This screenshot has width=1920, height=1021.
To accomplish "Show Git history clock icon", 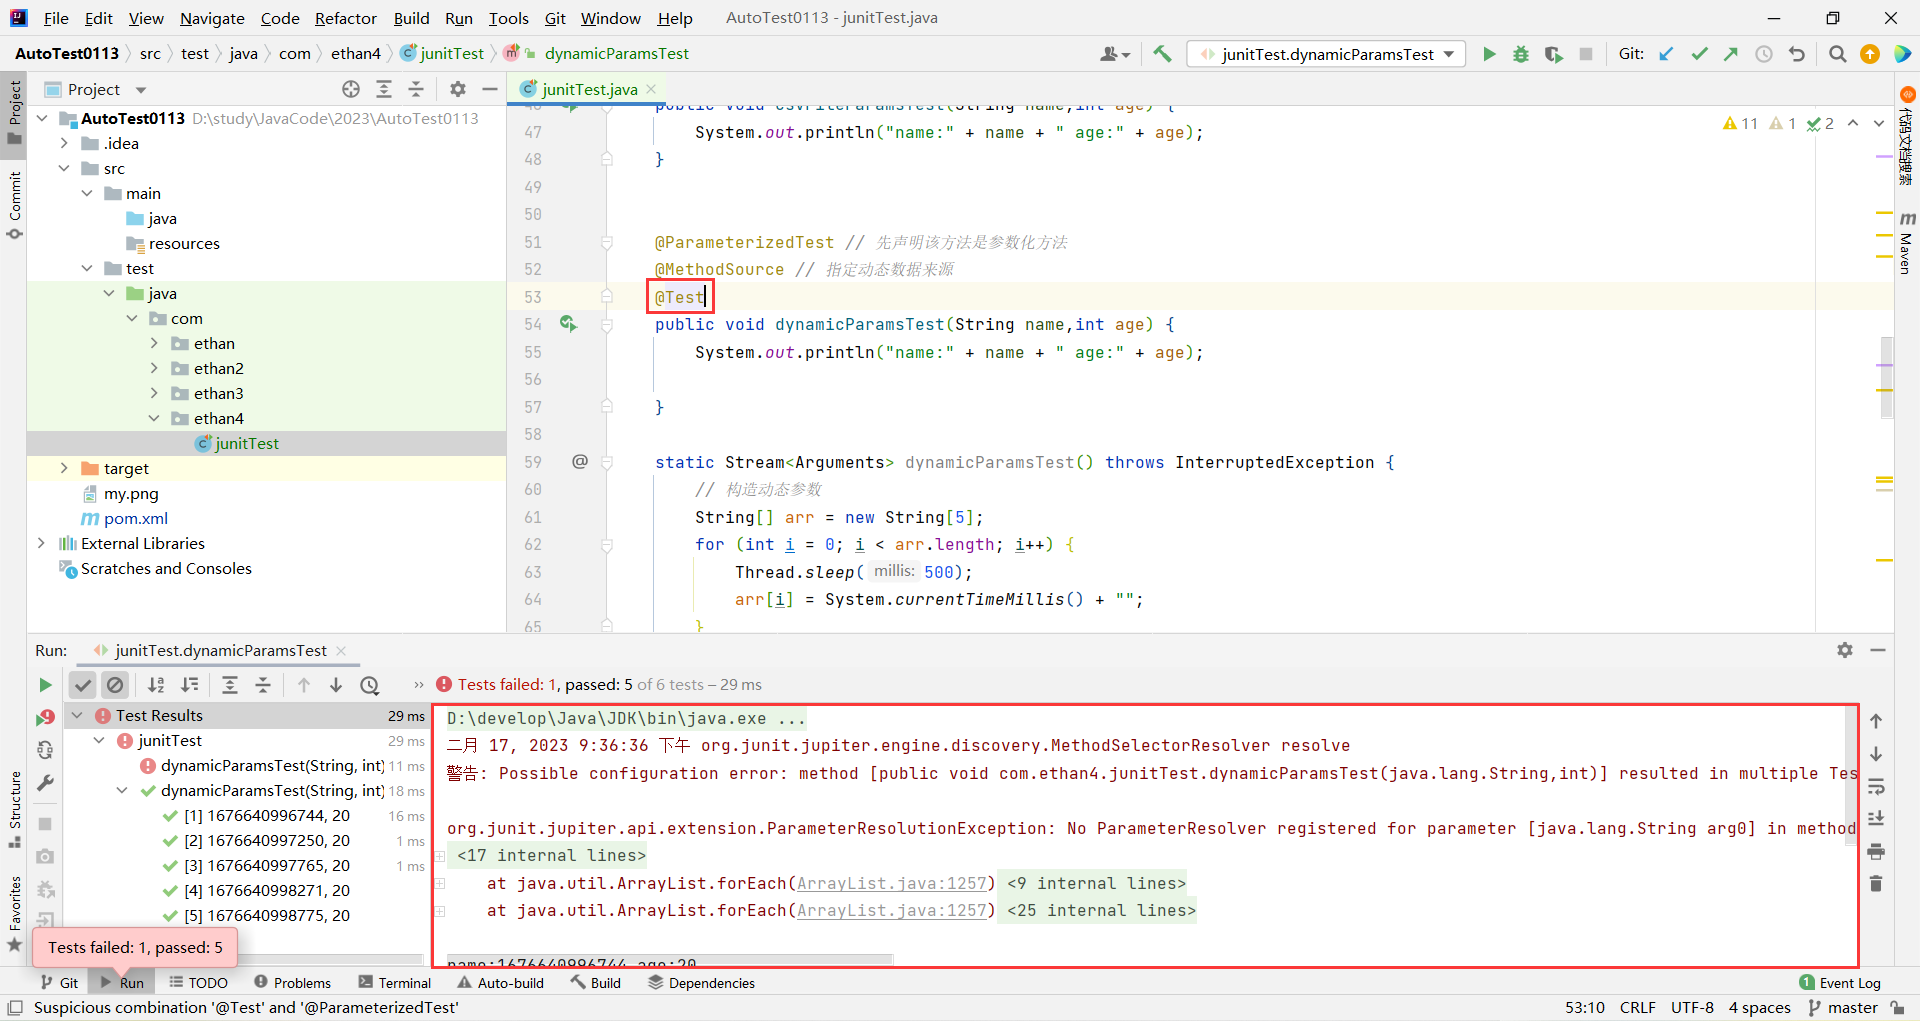I will point(1764,54).
